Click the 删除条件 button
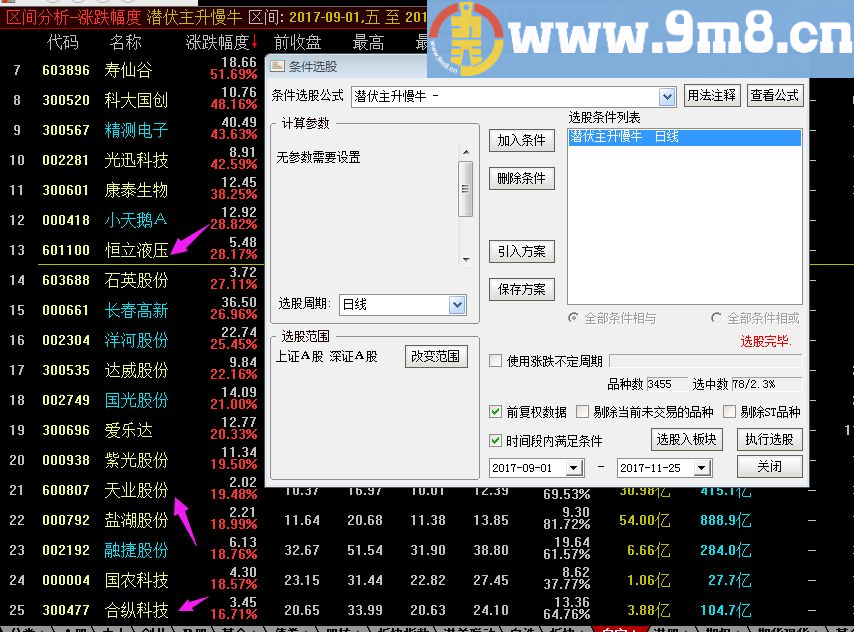Image resolution: width=854 pixels, height=632 pixels. tap(521, 178)
